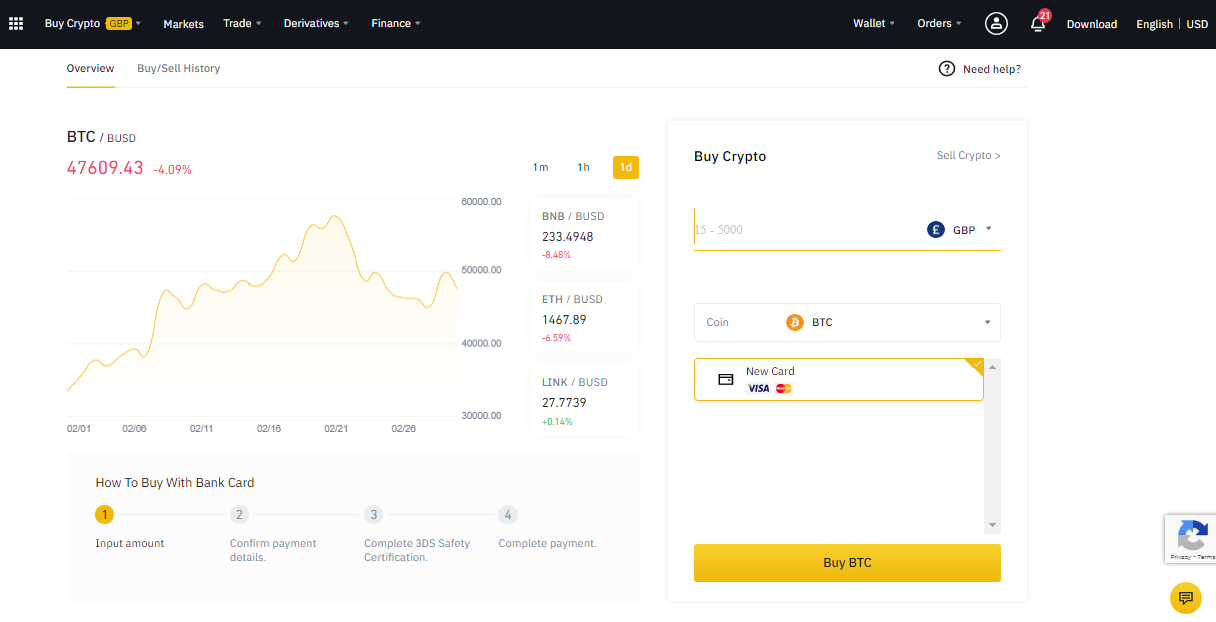
Task: Click the payment list scrollbar down arrow
Action: pos(992,525)
